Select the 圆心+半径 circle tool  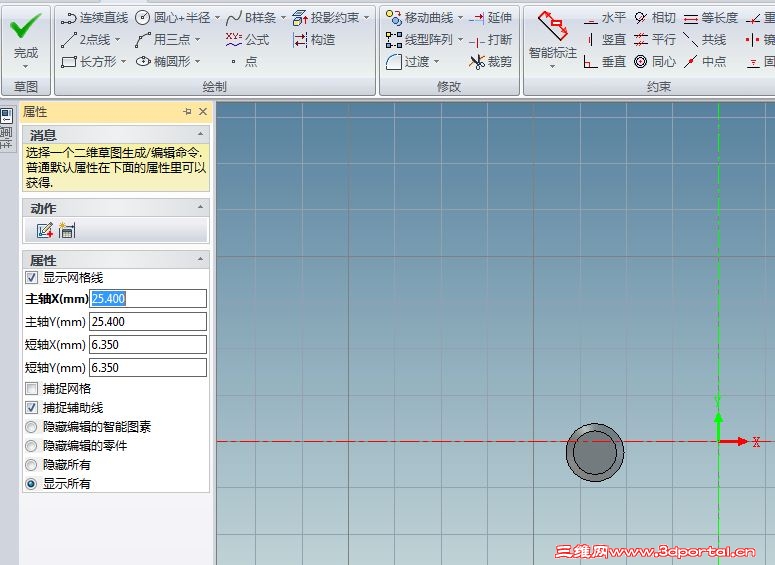pos(173,18)
